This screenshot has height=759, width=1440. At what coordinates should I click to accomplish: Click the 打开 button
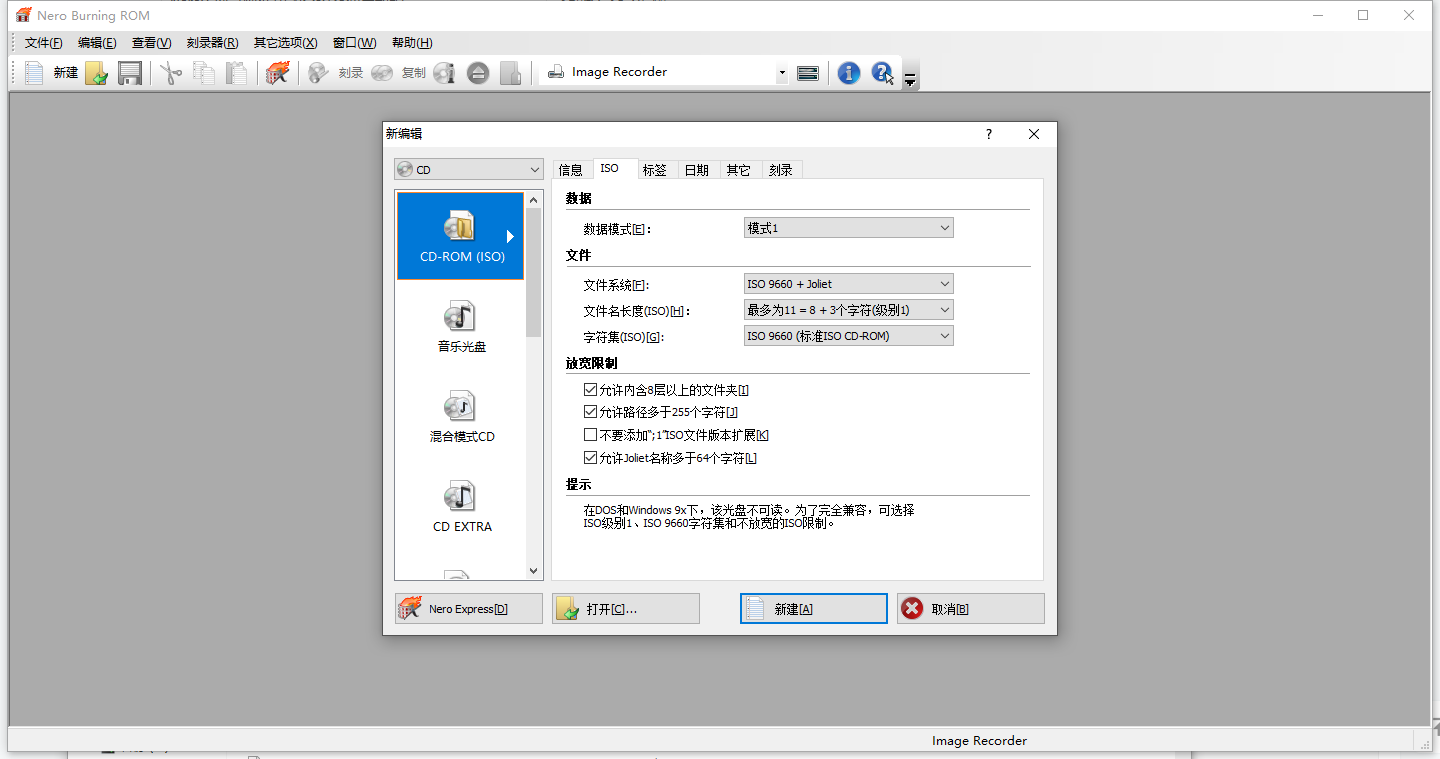(626, 609)
